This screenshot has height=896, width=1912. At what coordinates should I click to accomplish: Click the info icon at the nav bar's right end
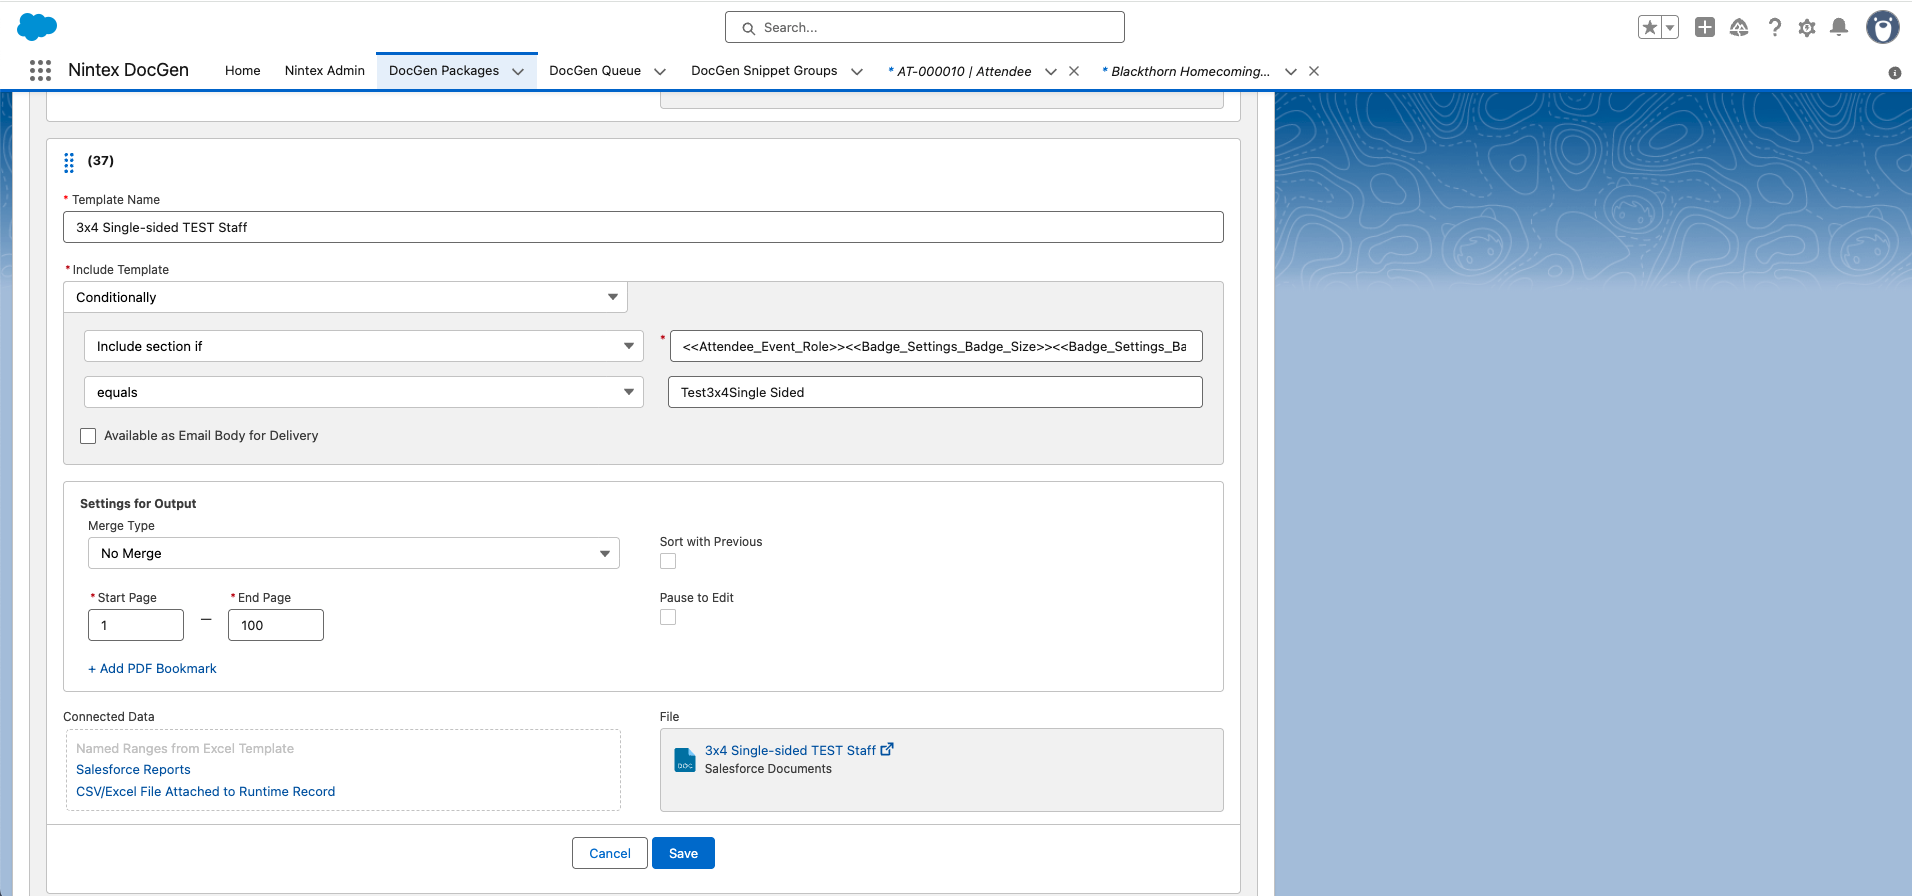1894,73
